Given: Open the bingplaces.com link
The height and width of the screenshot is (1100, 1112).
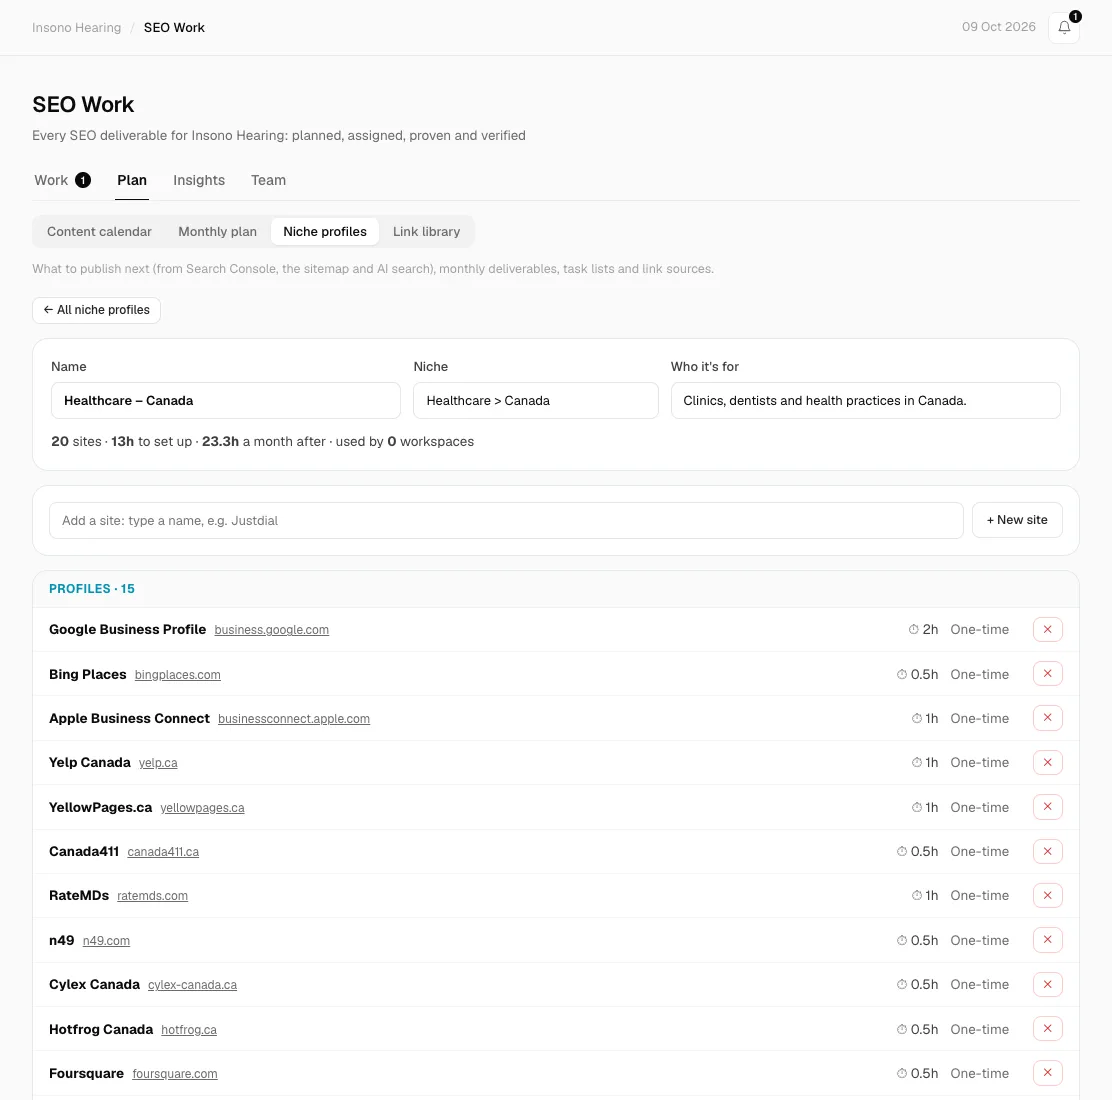Looking at the screenshot, I should 177,674.
